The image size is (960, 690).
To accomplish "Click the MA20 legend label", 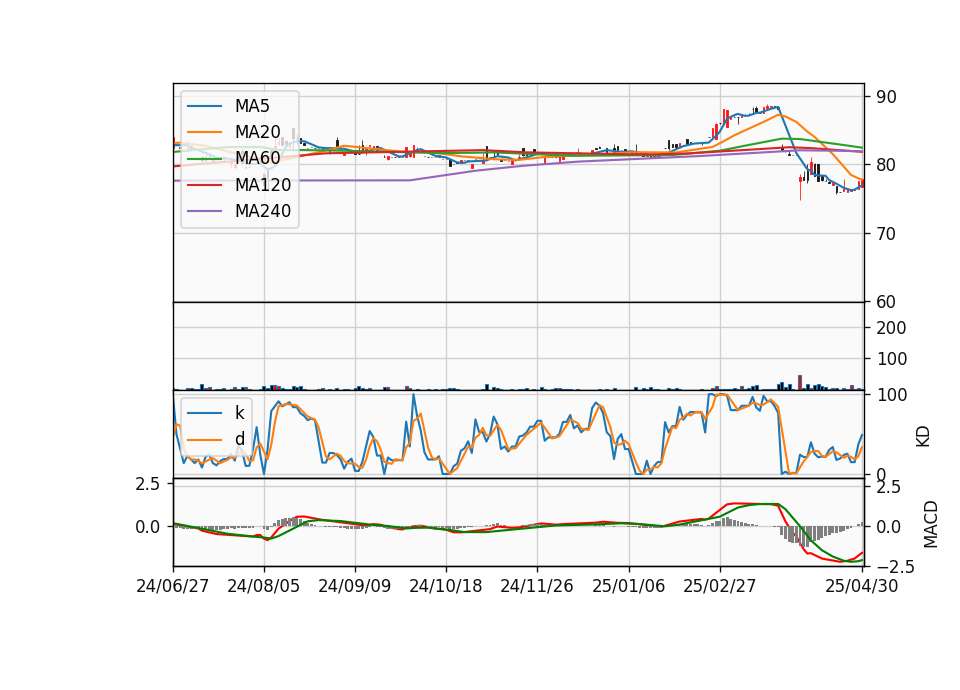I will click(257, 132).
